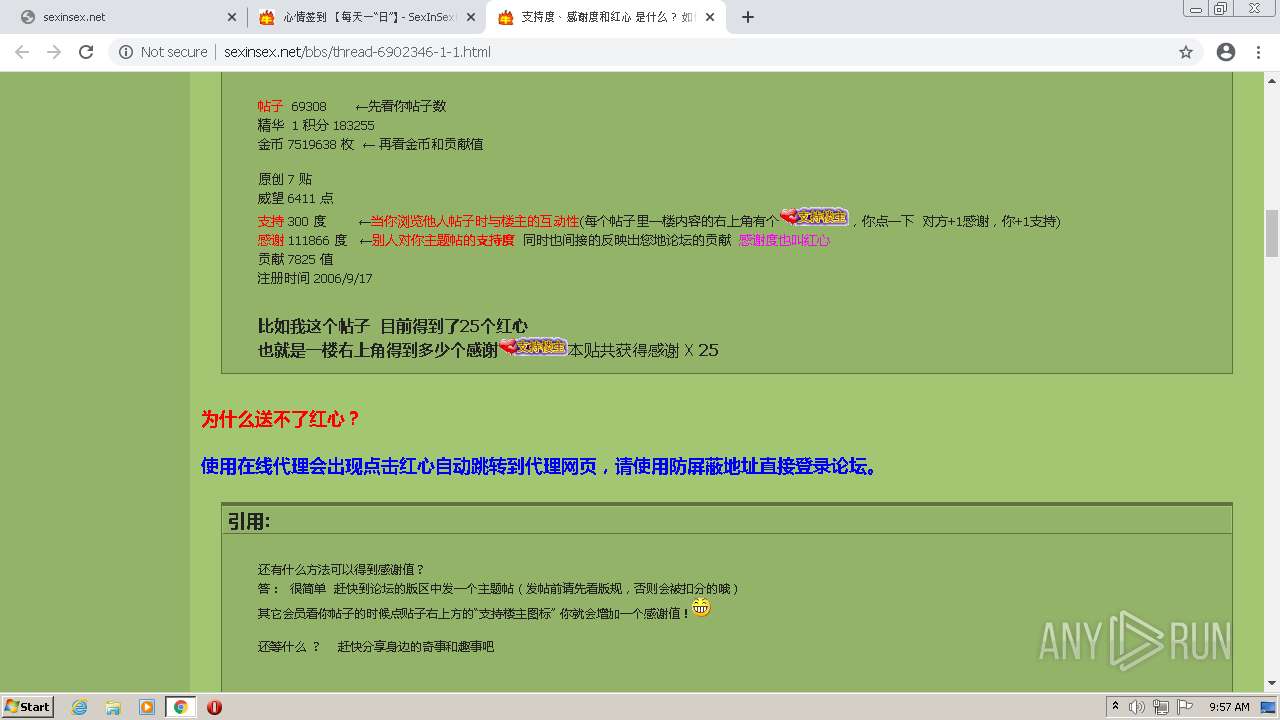
Task: Click the 支持楼主 badge near 本贴共获得感谢
Action: pos(533,346)
